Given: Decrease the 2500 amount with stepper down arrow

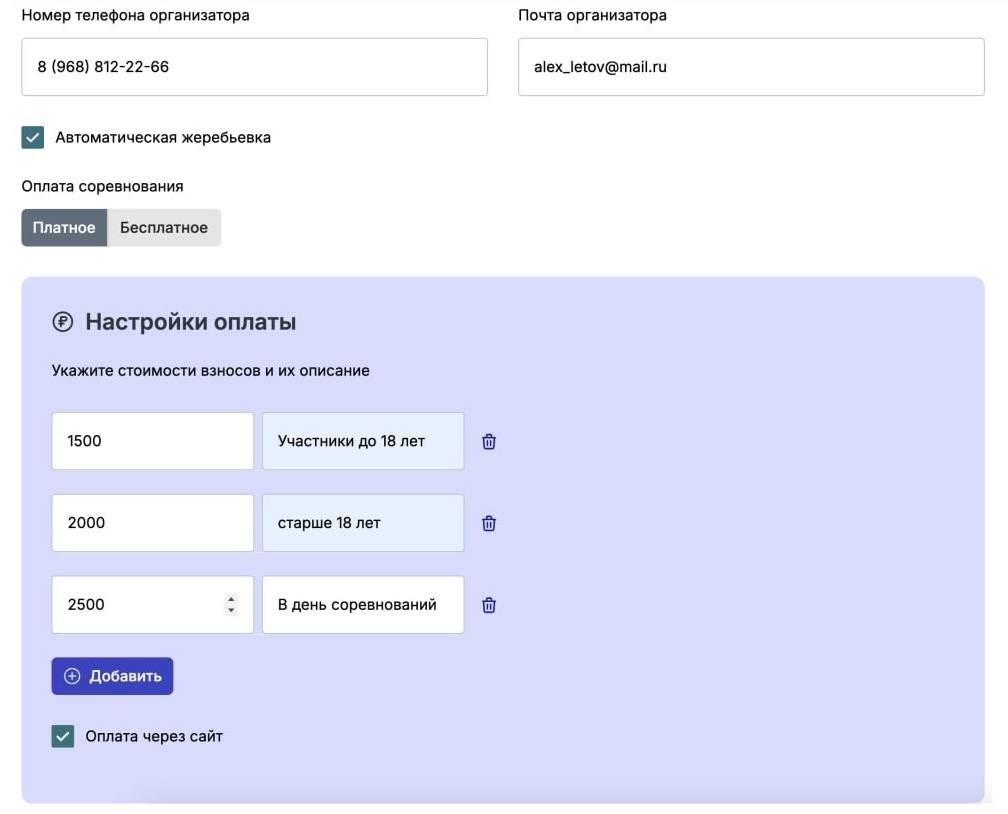Looking at the screenshot, I should (x=231, y=610).
